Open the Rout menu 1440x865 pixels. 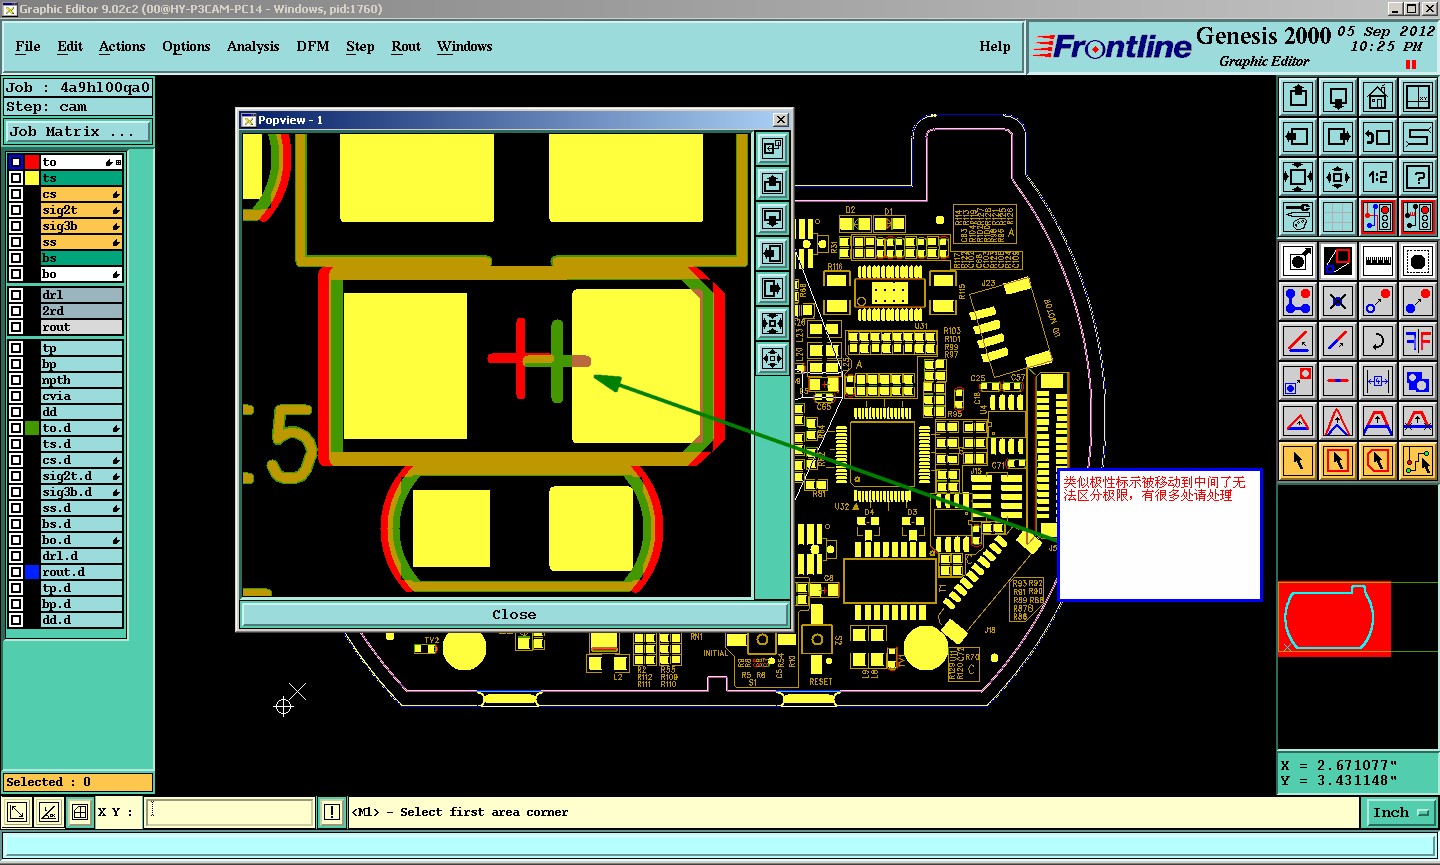pyautogui.click(x=406, y=46)
